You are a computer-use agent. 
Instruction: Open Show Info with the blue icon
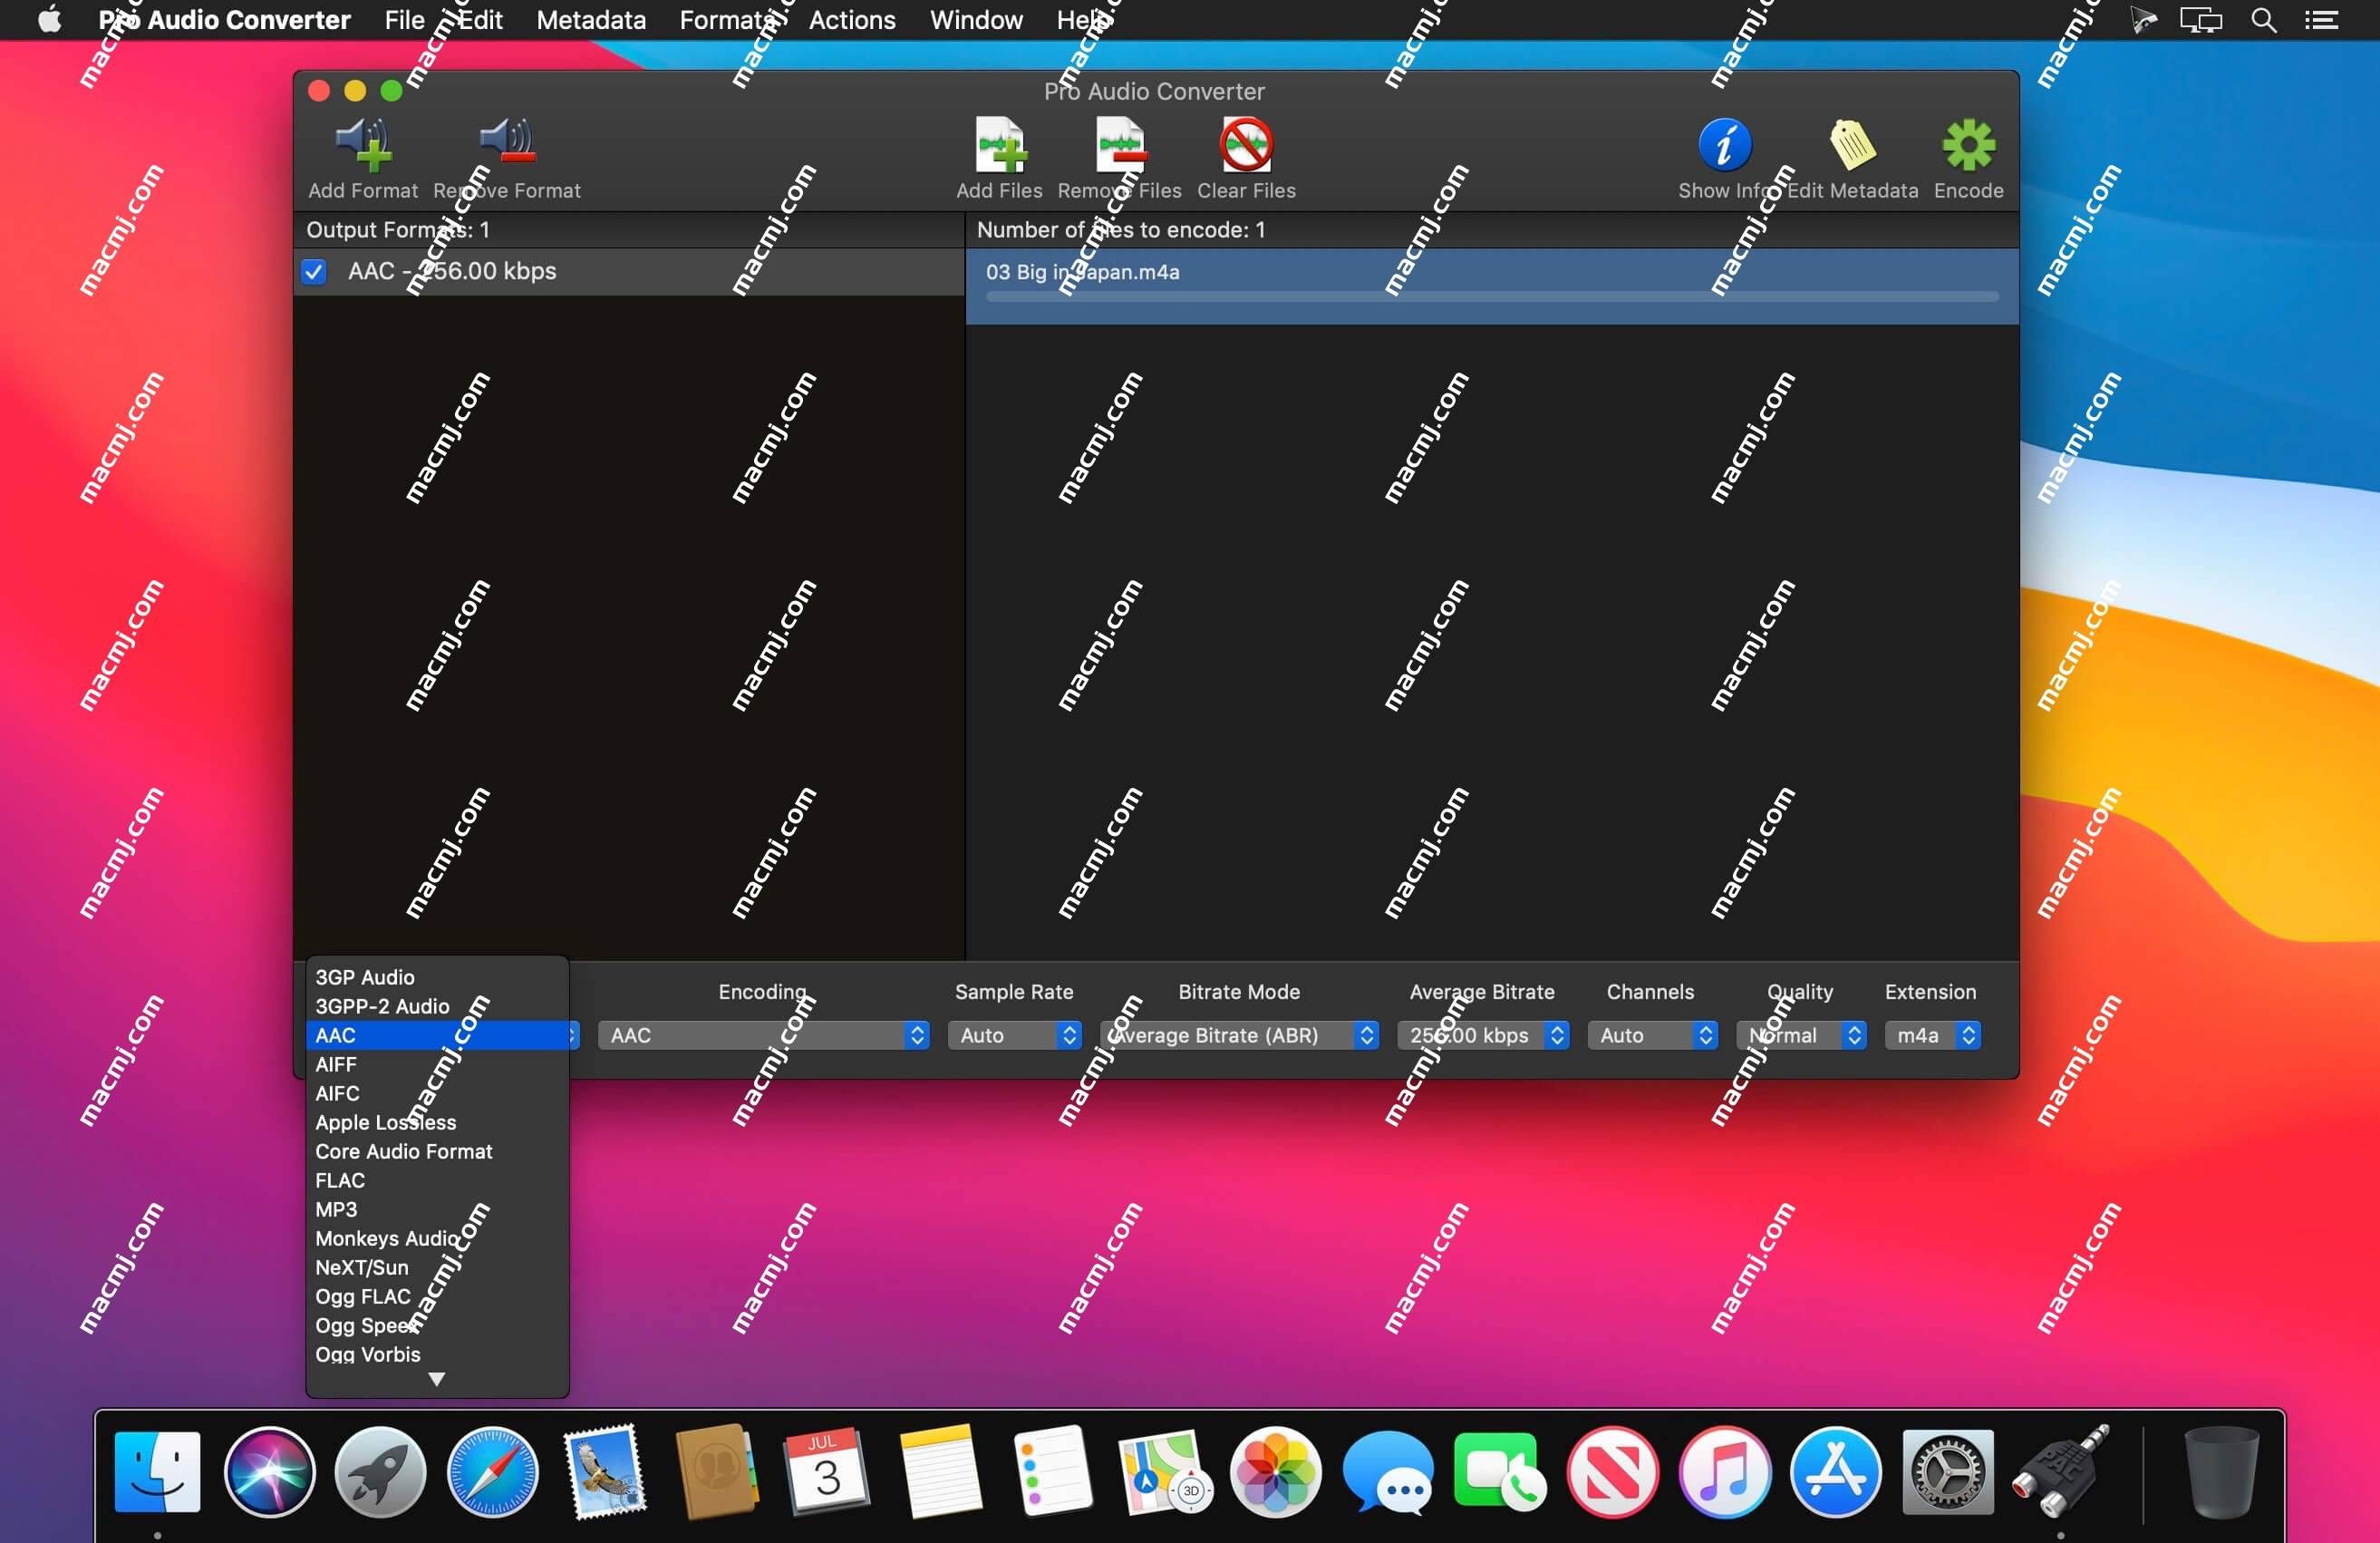tap(1724, 145)
